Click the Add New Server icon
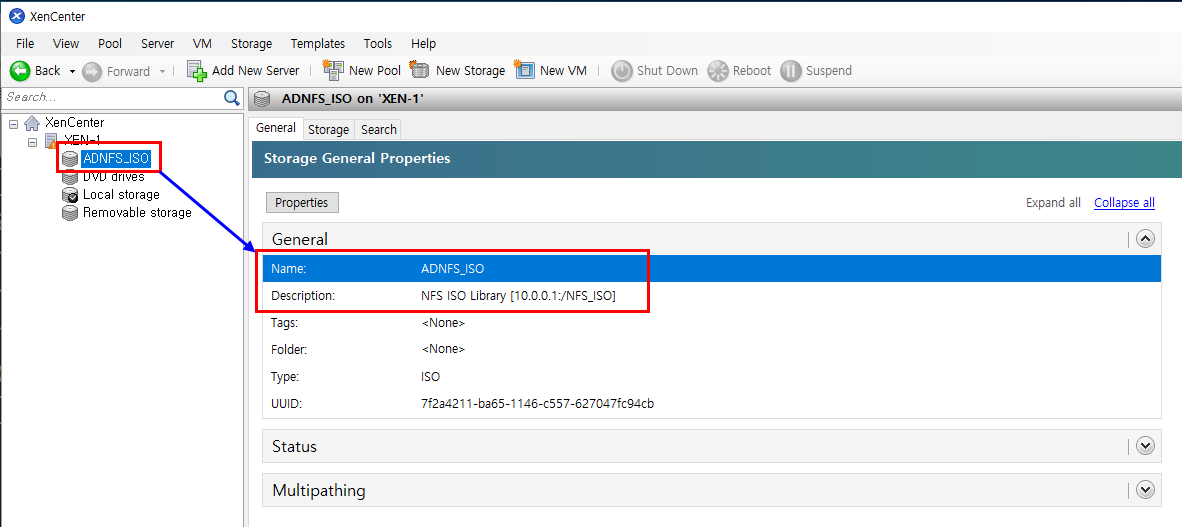1182x527 pixels. point(197,71)
